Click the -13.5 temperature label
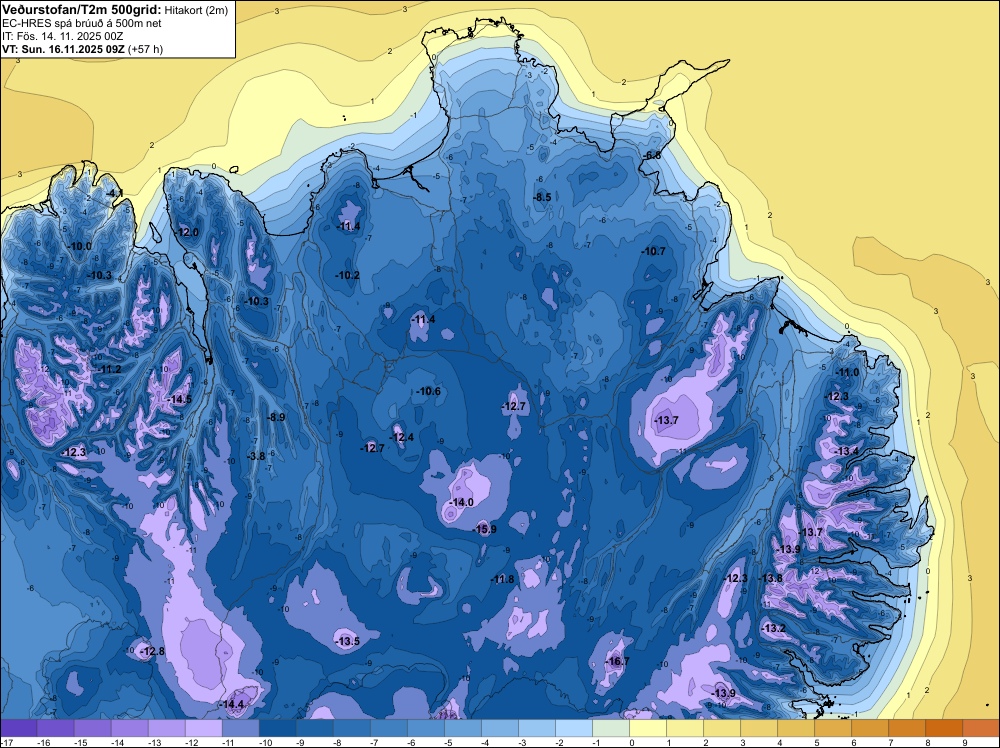The width and height of the screenshot is (1000, 748). (x=348, y=641)
